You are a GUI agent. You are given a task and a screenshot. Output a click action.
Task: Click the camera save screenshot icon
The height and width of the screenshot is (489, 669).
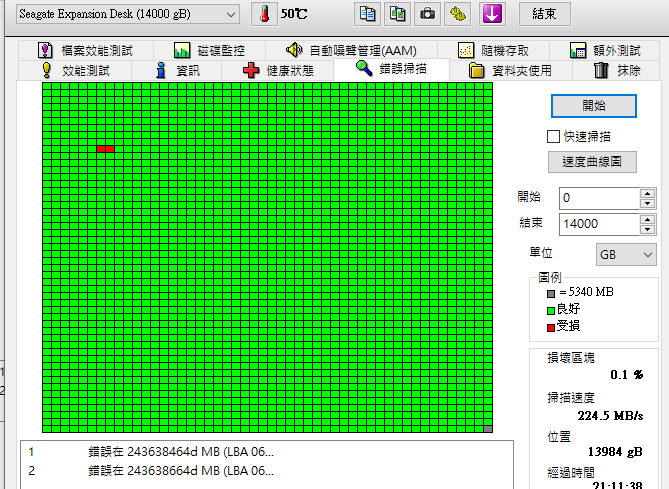pos(427,14)
